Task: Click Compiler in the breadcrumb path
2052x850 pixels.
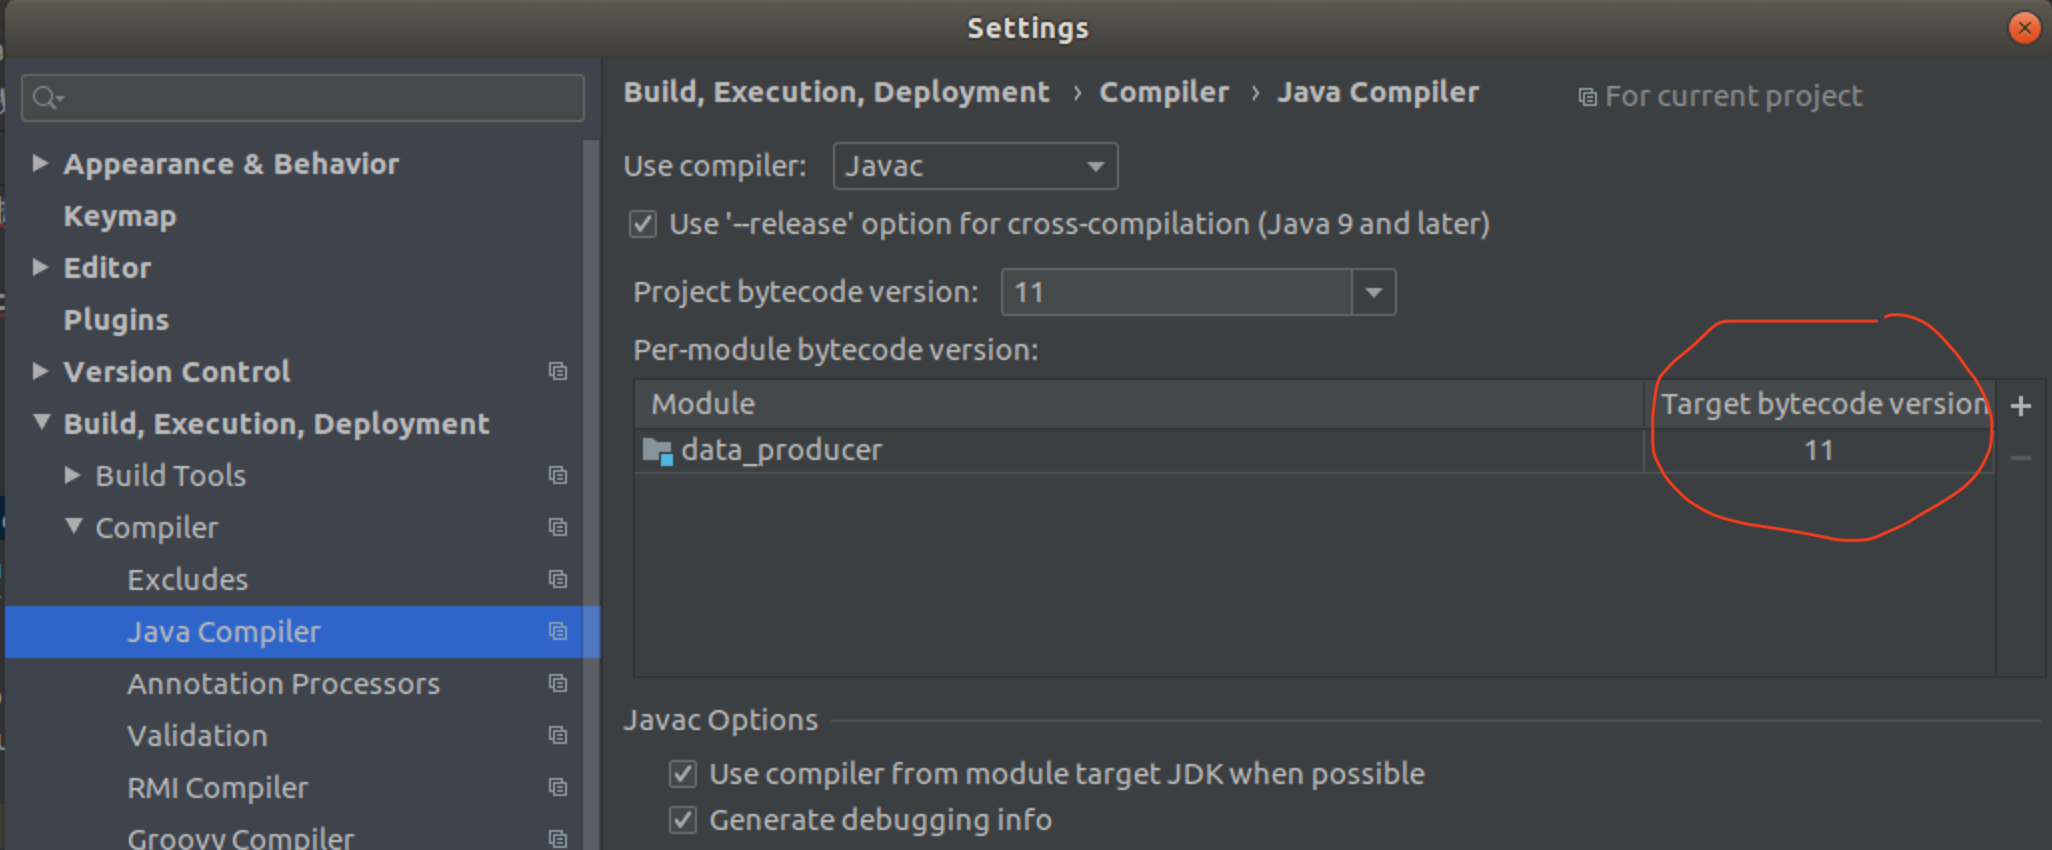Action: [1164, 92]
